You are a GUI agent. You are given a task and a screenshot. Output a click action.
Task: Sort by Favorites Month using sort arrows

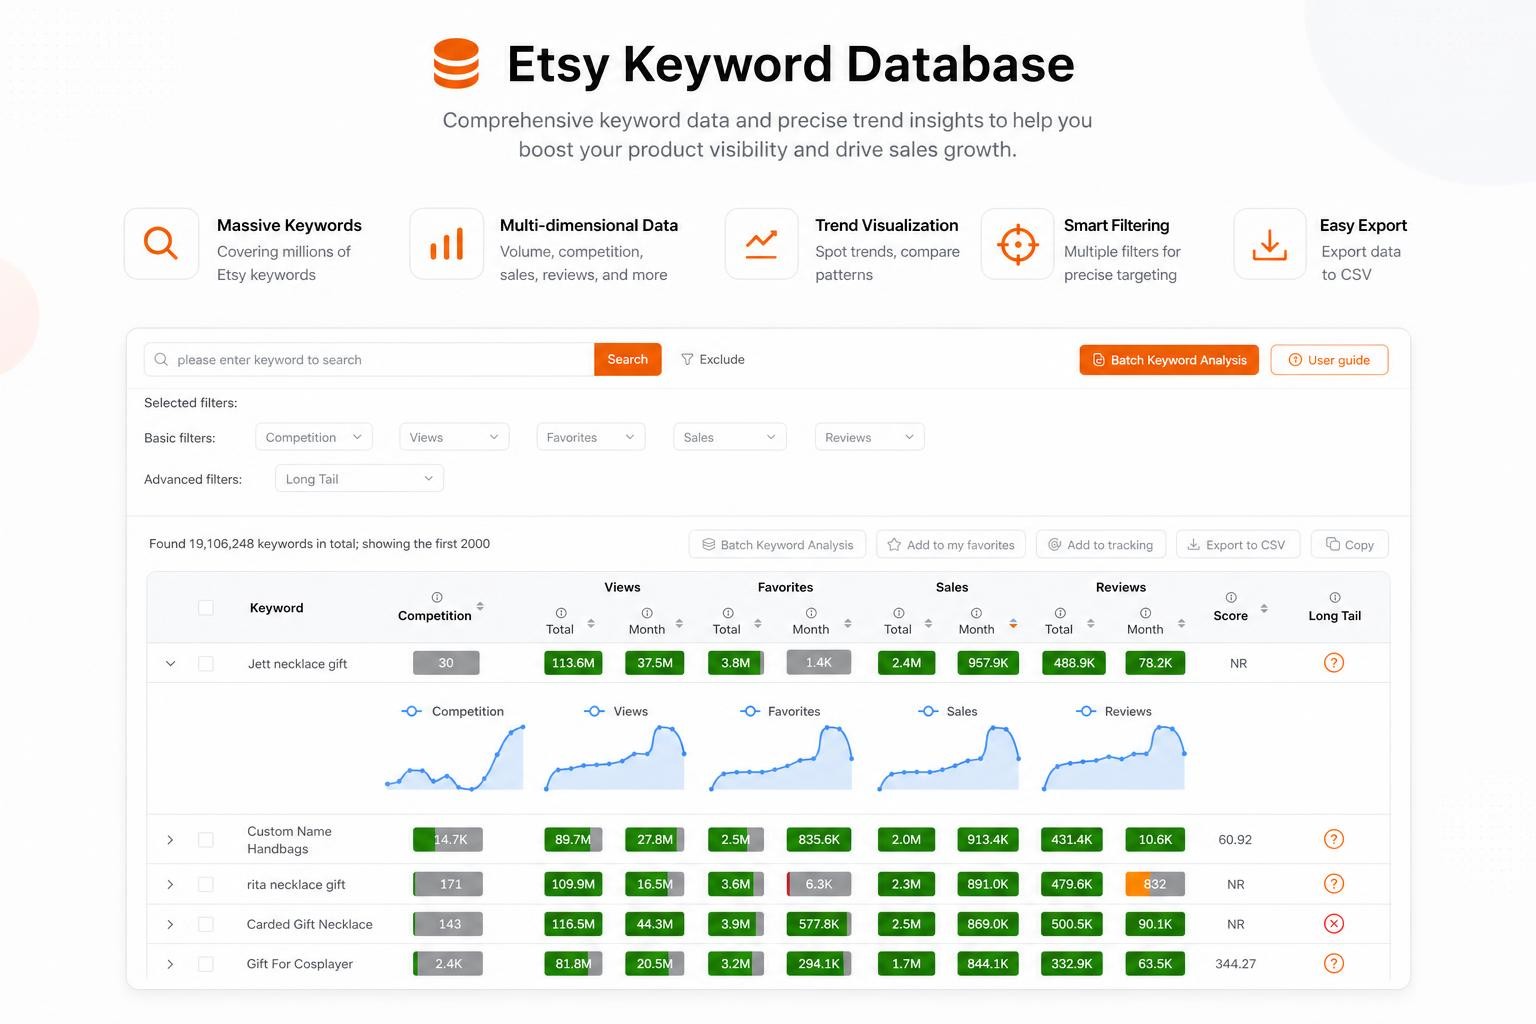pyautogui.click(x=847, y=623)
